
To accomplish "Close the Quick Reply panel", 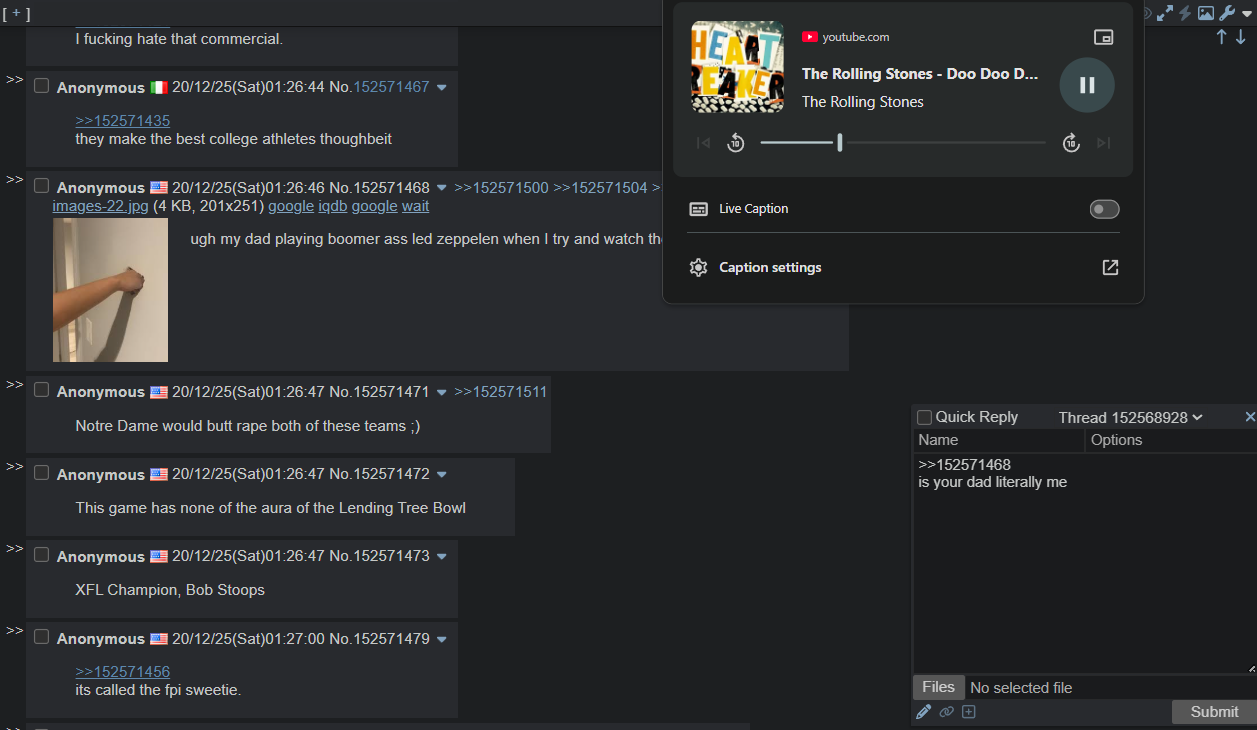I will pyautogui.click(x=1250, y=417).
